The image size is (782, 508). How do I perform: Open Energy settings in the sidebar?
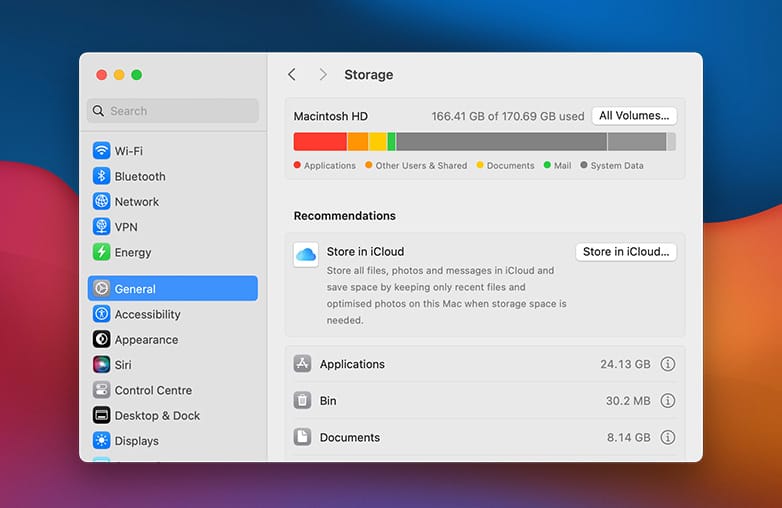173,252
